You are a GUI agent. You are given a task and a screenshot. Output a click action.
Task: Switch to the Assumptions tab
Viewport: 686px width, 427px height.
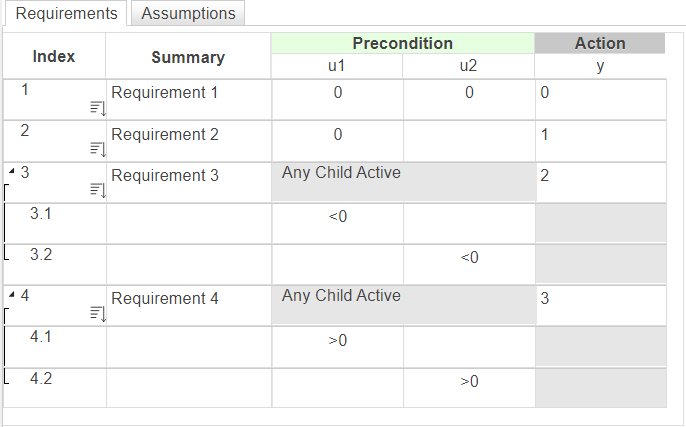pyautogui.click(x=188, y=14)
